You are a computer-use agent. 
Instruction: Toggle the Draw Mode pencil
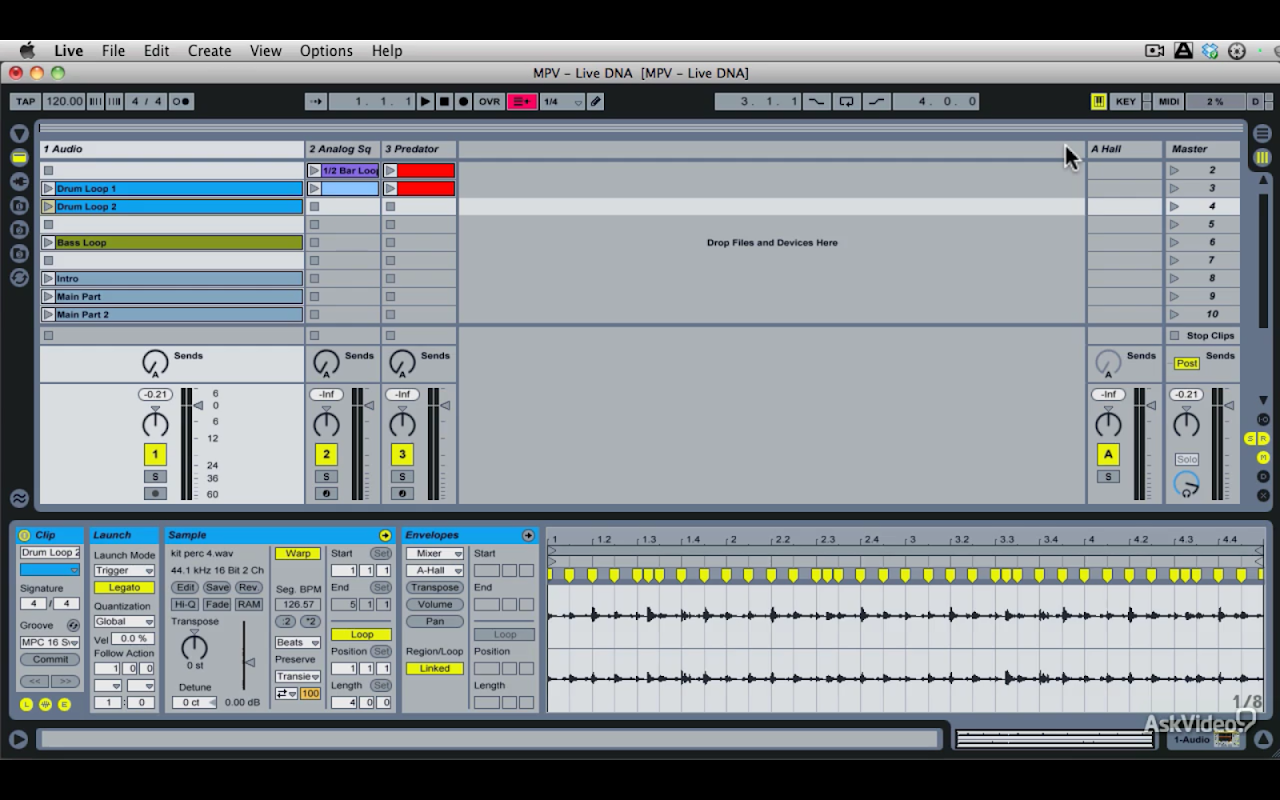(x=596, y=101)
